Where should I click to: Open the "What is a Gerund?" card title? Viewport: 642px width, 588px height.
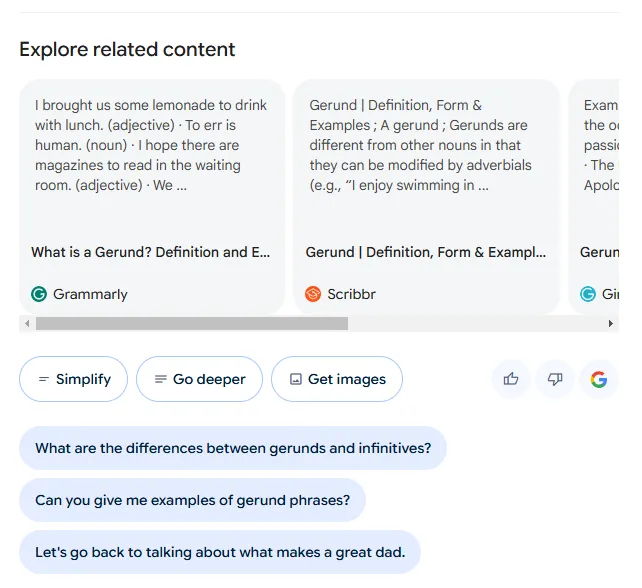point(151,252)
